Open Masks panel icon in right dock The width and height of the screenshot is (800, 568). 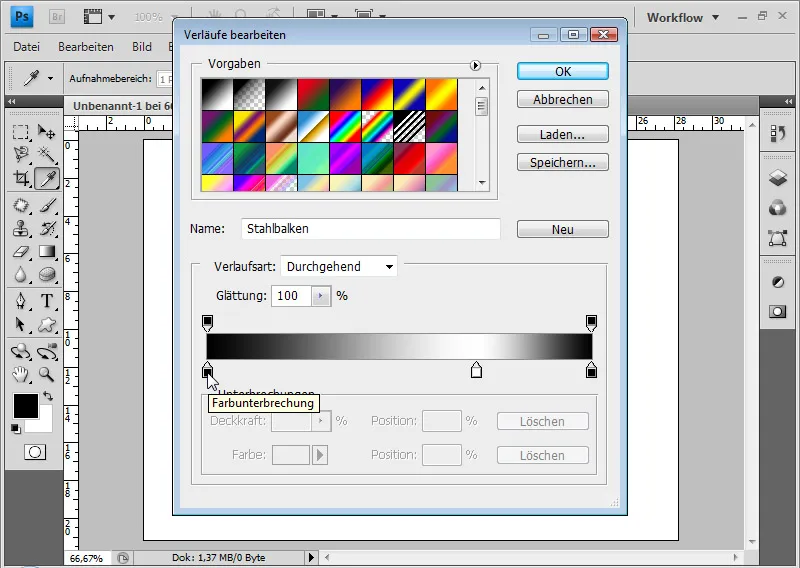pos(778,312)
